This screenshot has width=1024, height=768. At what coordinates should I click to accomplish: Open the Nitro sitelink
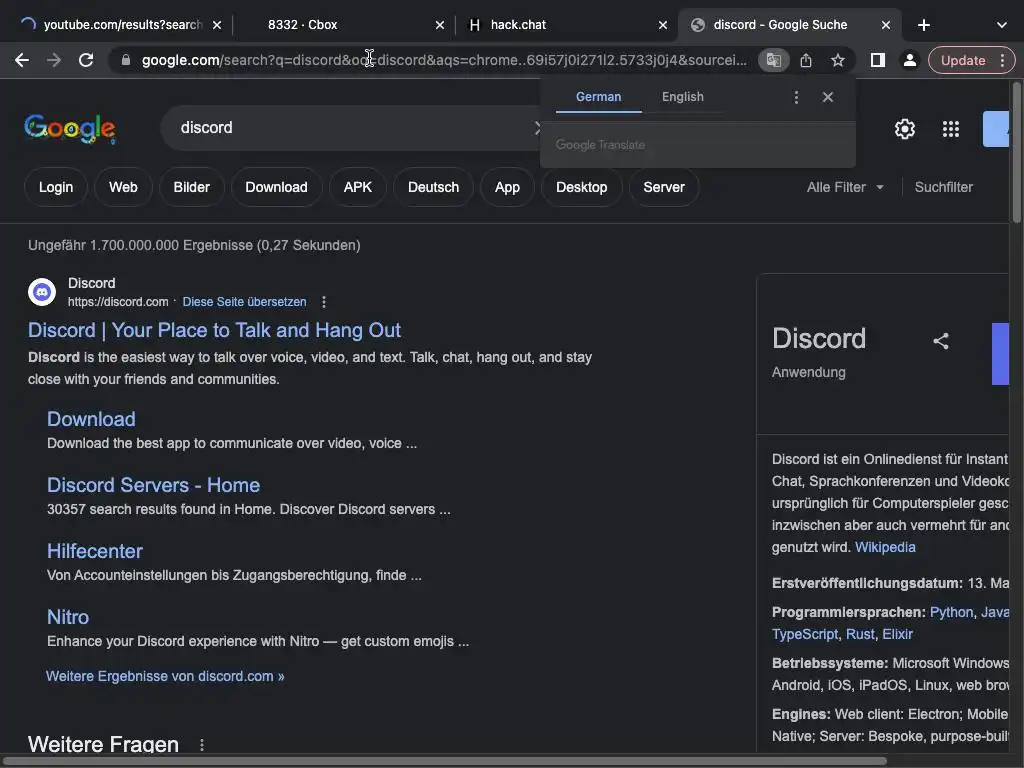click(68, 616)
